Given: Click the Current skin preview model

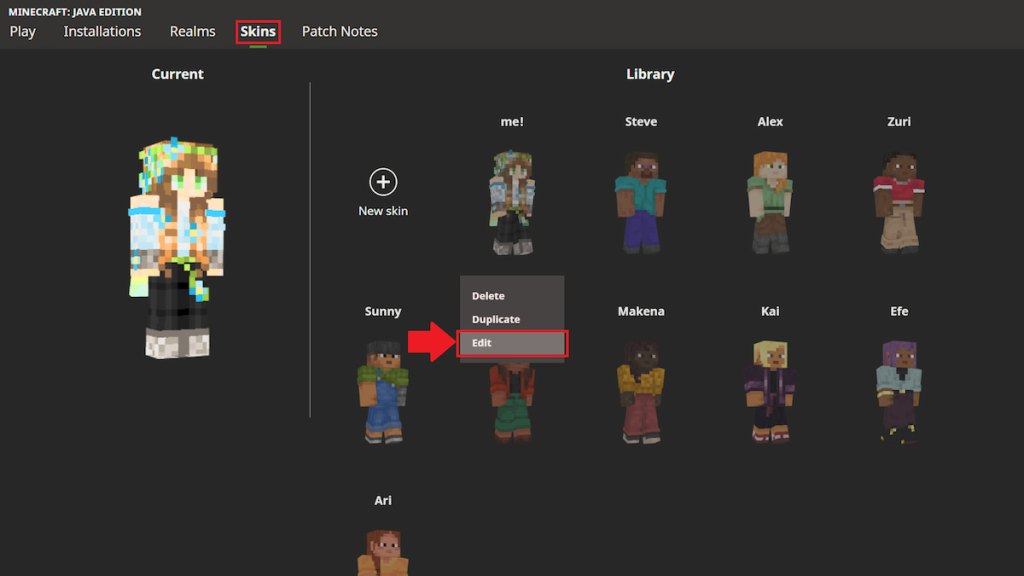Looking at the screenshot, I should pyautogui.click(x=177, y=248).
